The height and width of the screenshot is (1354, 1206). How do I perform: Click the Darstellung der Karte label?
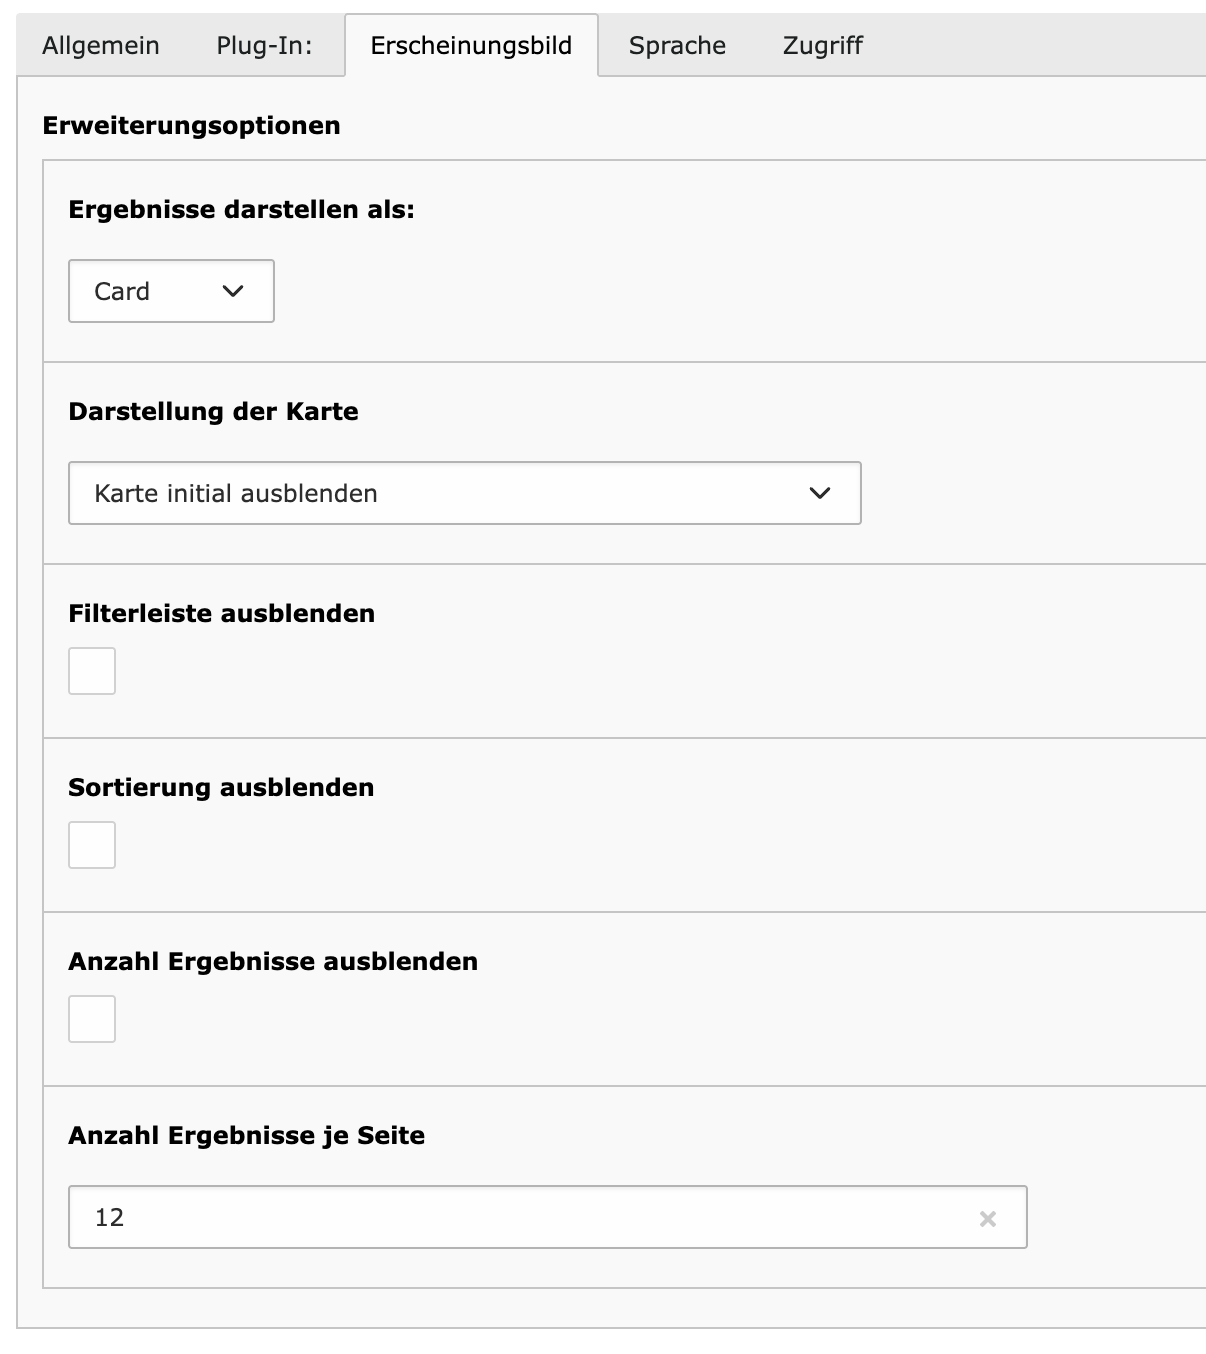(x=213, y=412)
